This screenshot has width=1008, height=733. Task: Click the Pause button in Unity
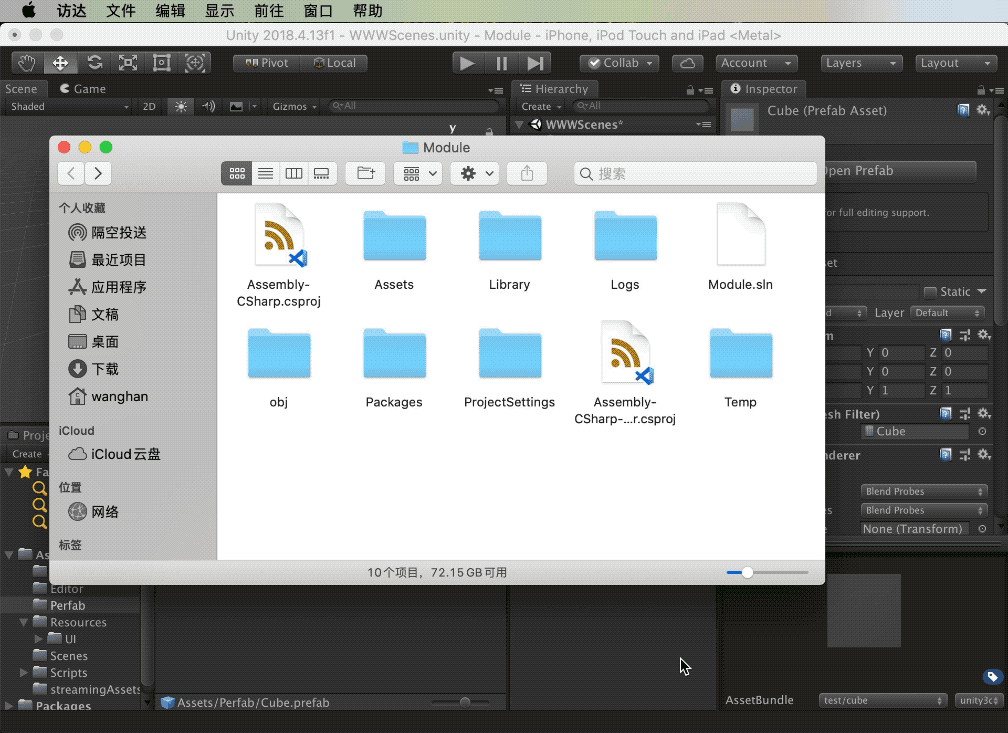tap(501, 63)
